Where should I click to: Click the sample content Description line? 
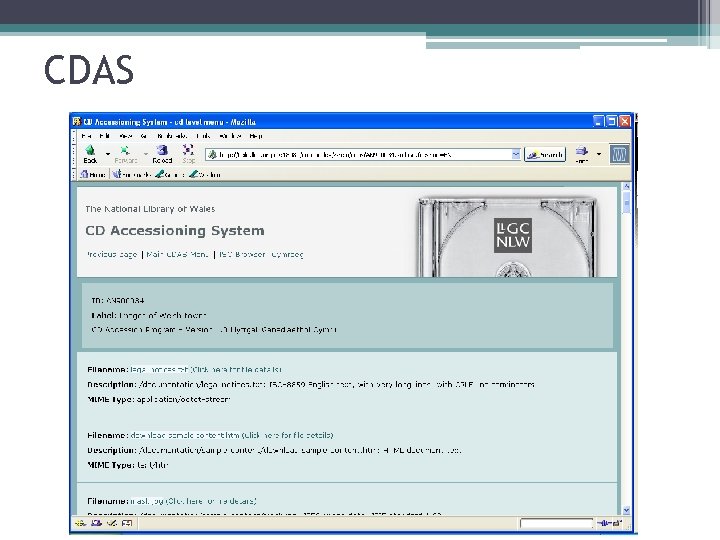tap(274, 450)
